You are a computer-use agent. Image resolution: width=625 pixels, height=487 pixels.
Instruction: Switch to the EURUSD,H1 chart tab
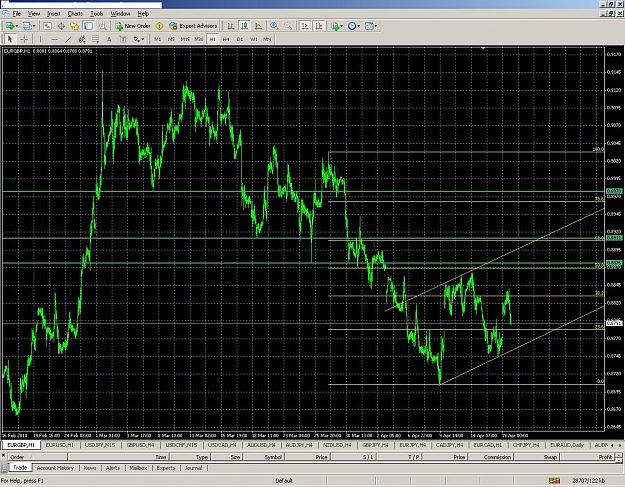(x=60, y=445)
